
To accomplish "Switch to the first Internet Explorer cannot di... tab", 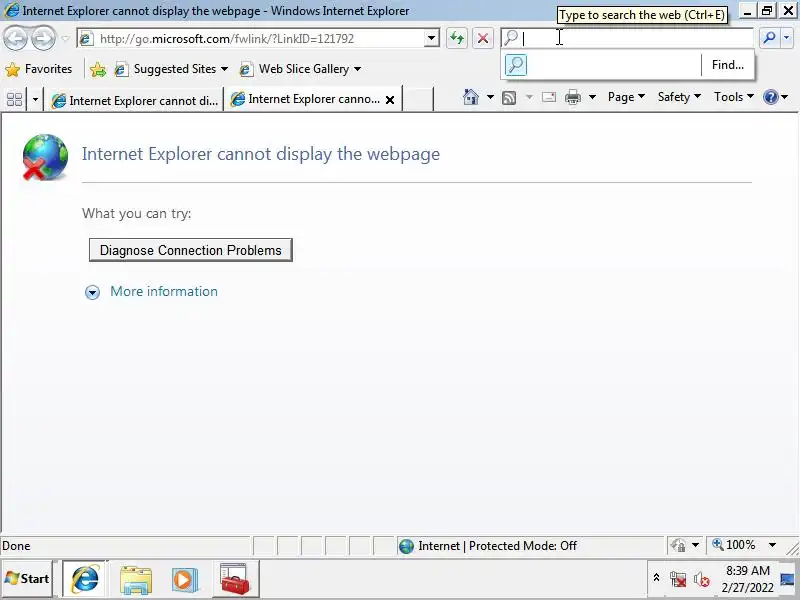I will coord(134,101).
